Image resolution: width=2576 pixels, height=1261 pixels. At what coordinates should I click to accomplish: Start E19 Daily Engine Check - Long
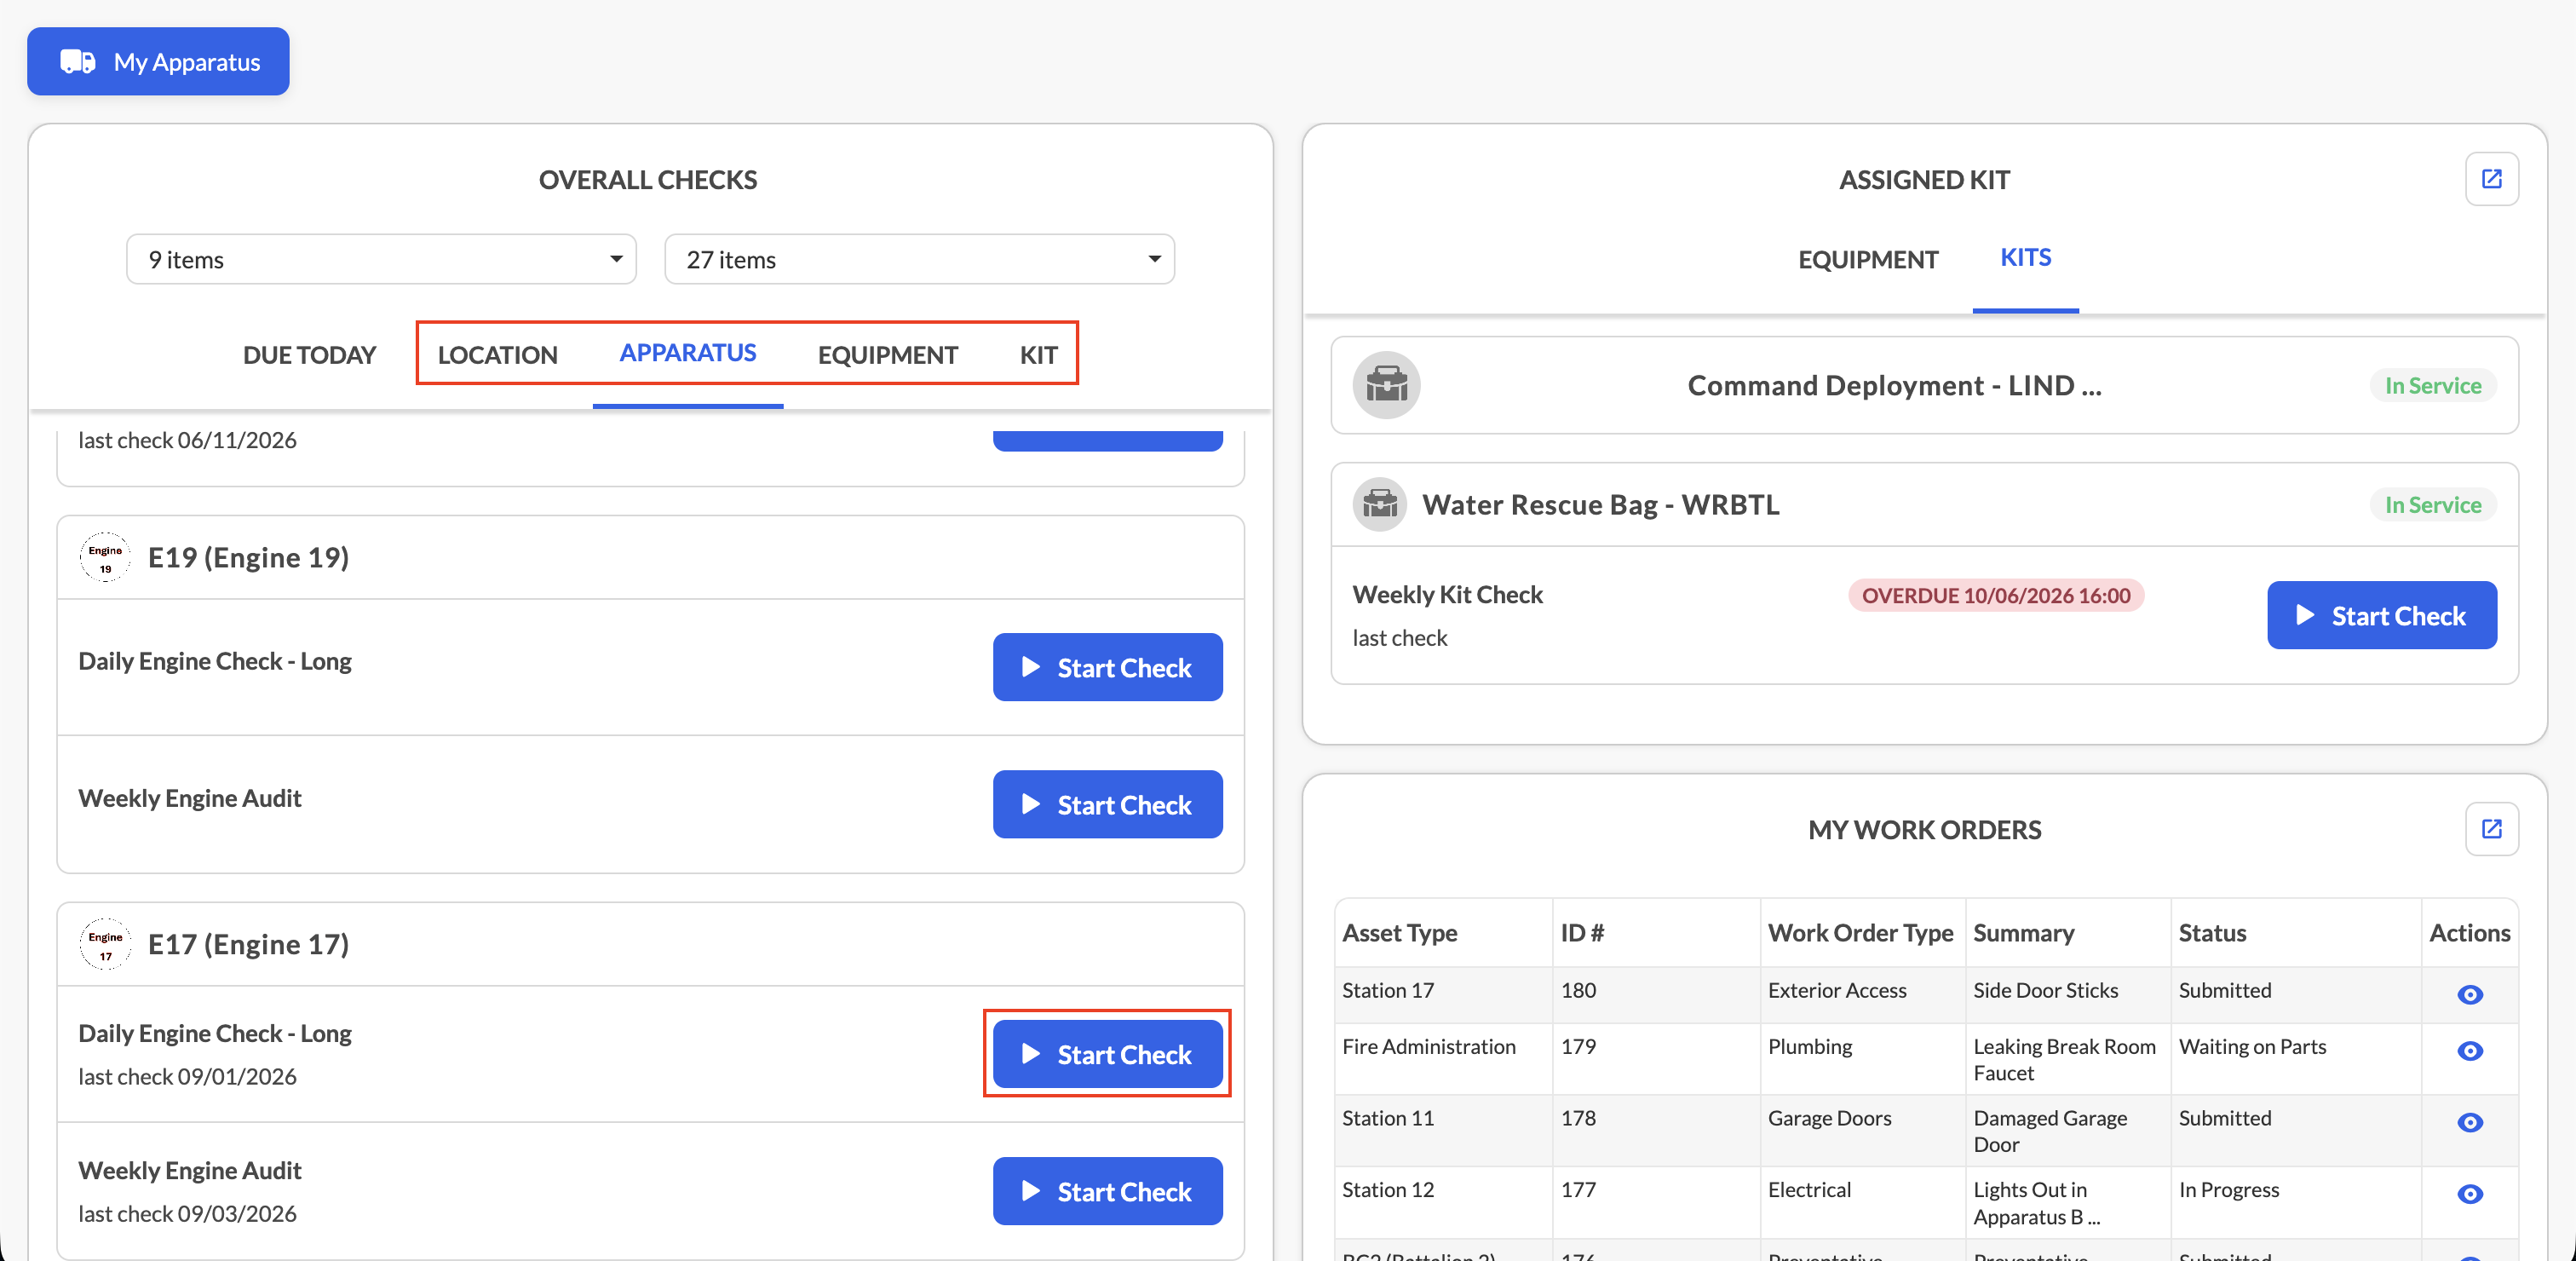click(x=1107, y=667)
